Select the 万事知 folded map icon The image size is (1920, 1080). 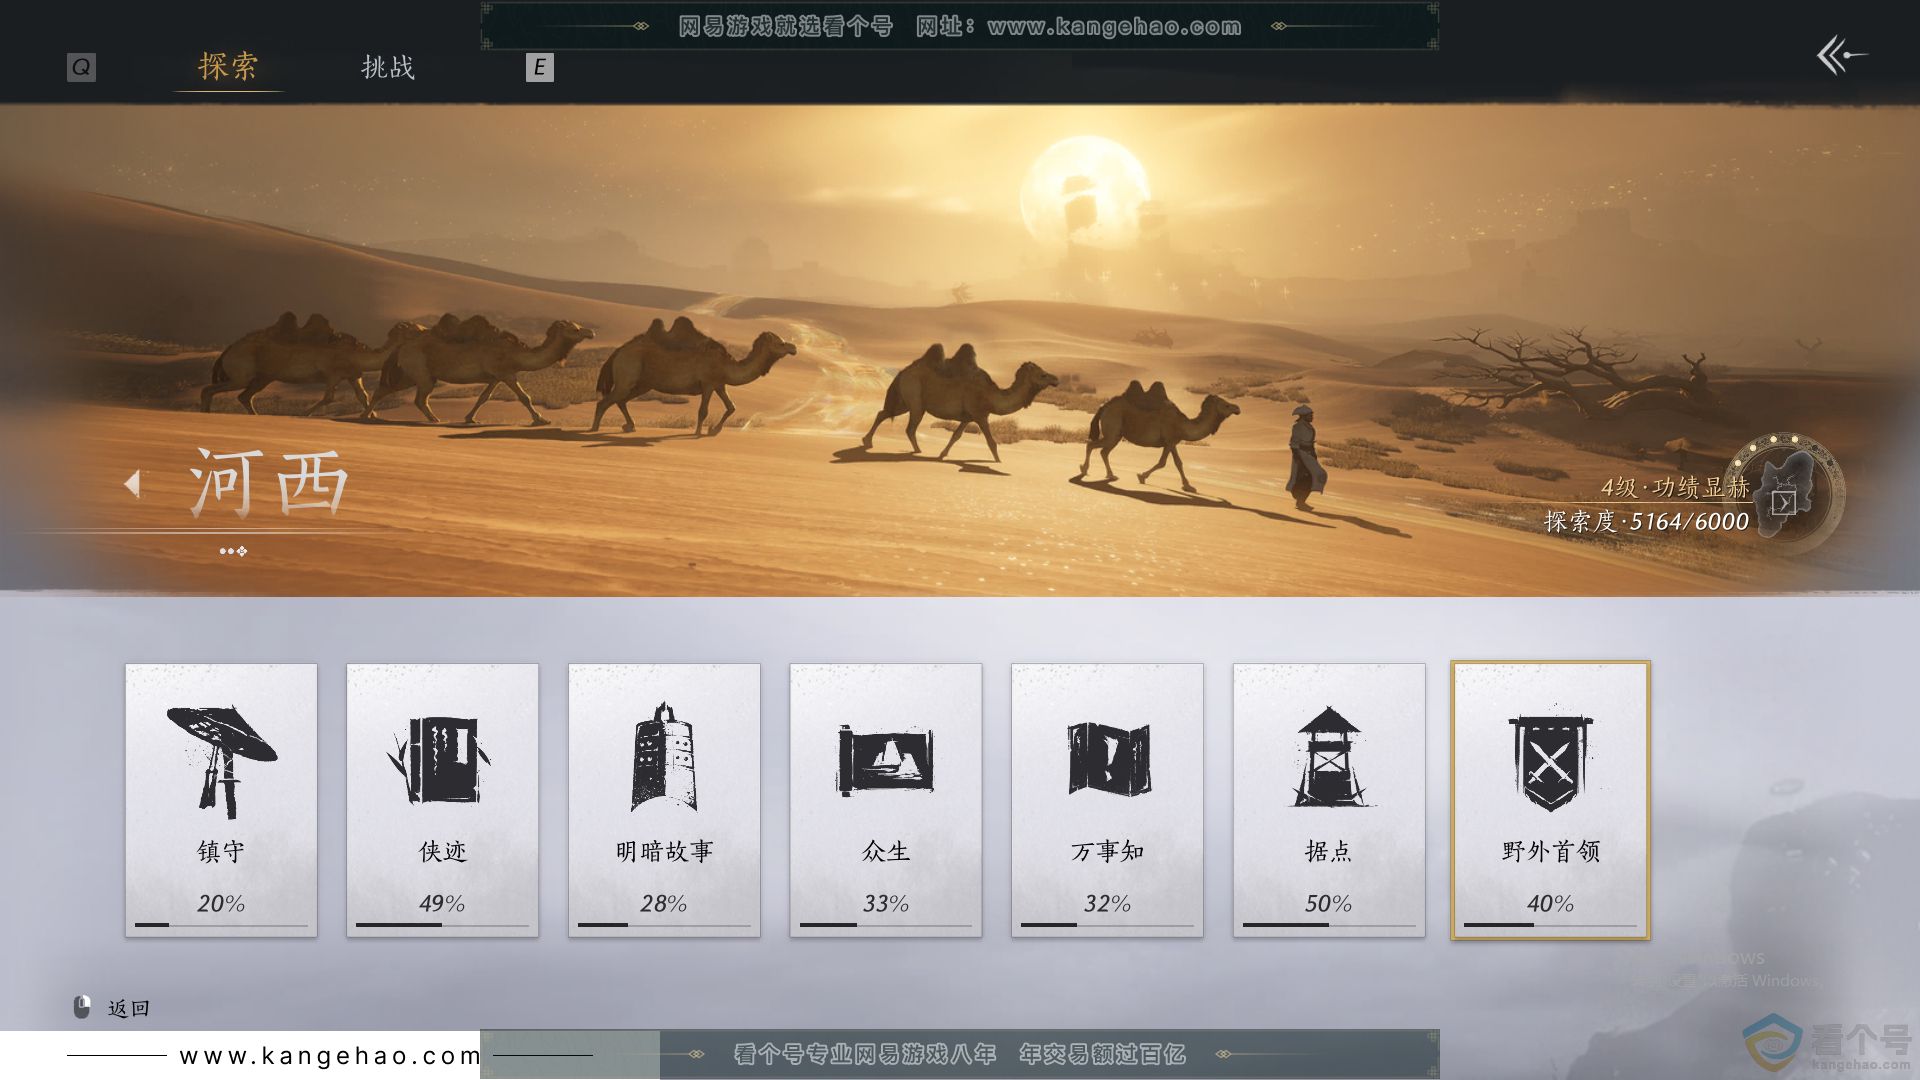tap(1108, 758)
